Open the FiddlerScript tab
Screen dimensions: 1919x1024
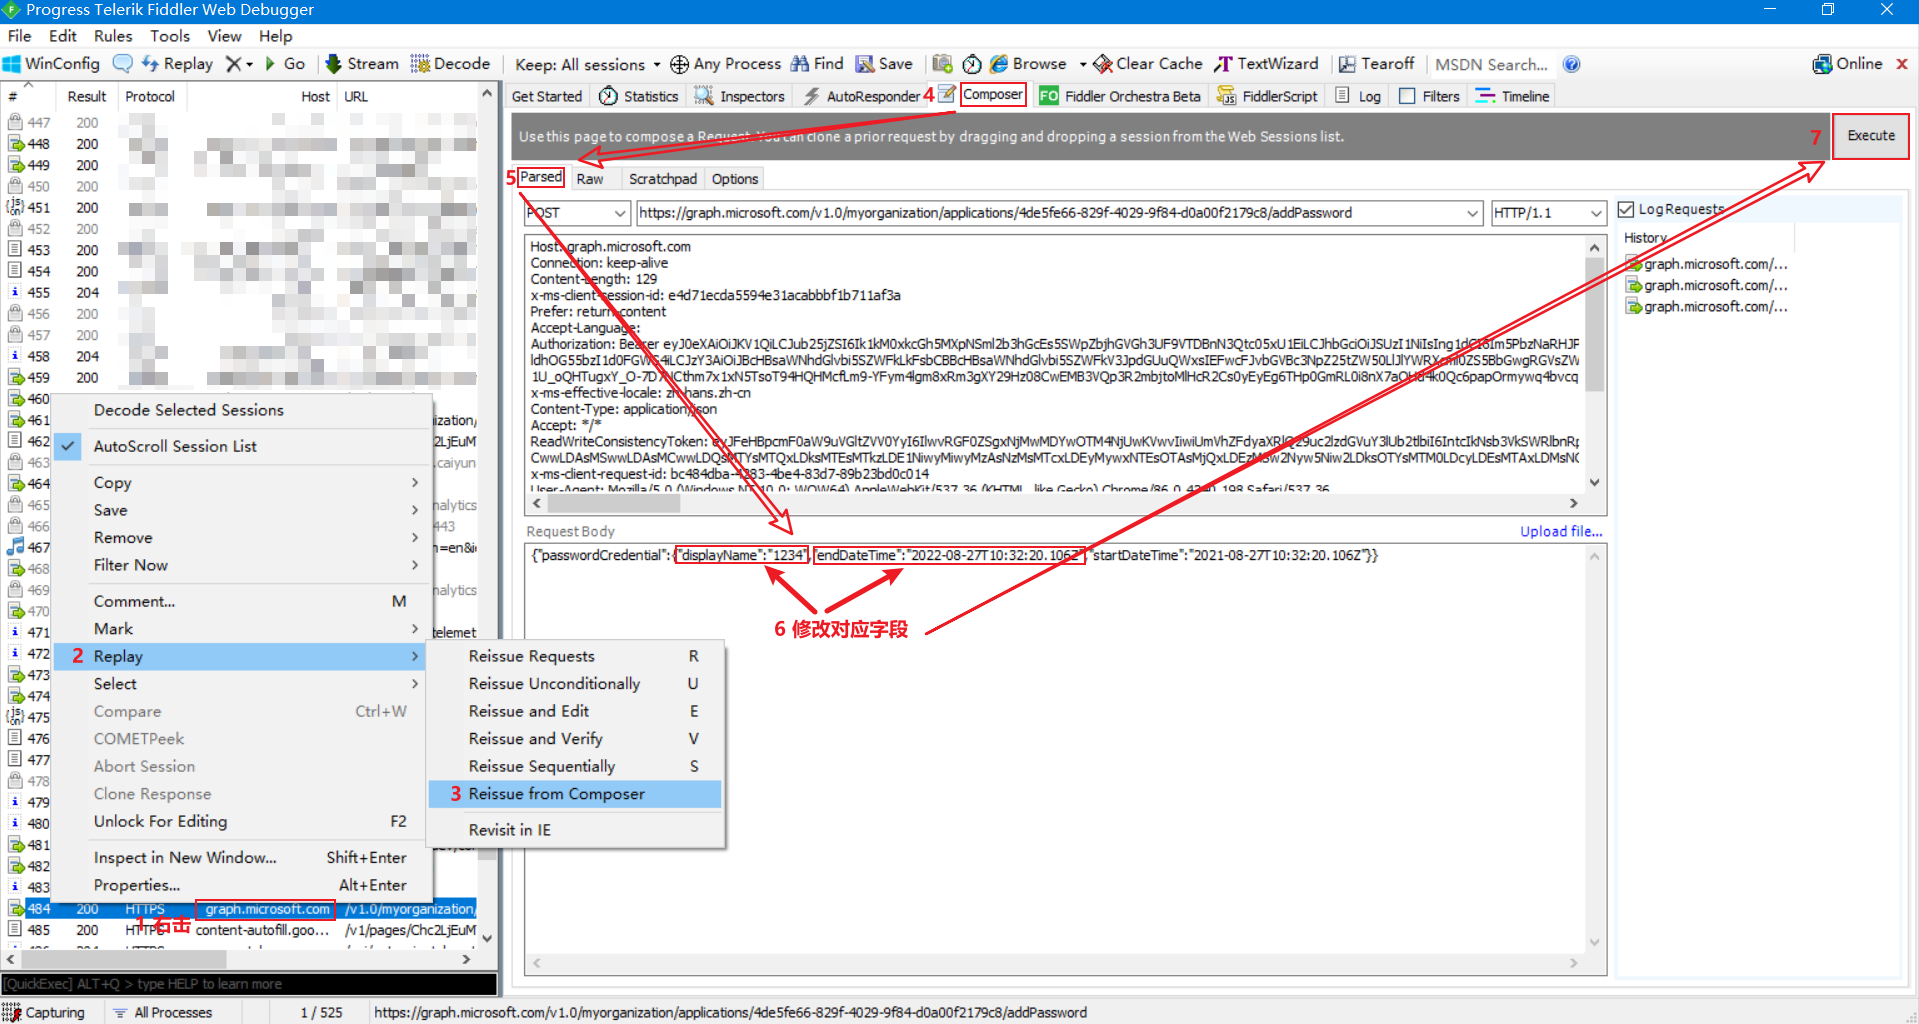click(x=1267, y=96)
